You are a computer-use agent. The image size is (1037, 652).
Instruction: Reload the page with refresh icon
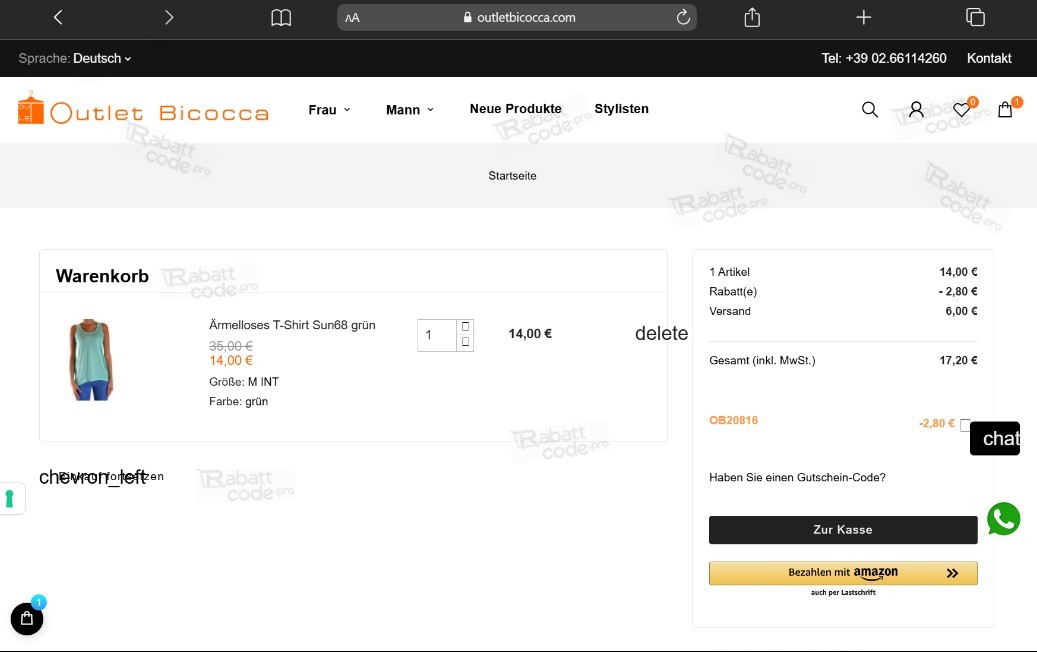683,17
